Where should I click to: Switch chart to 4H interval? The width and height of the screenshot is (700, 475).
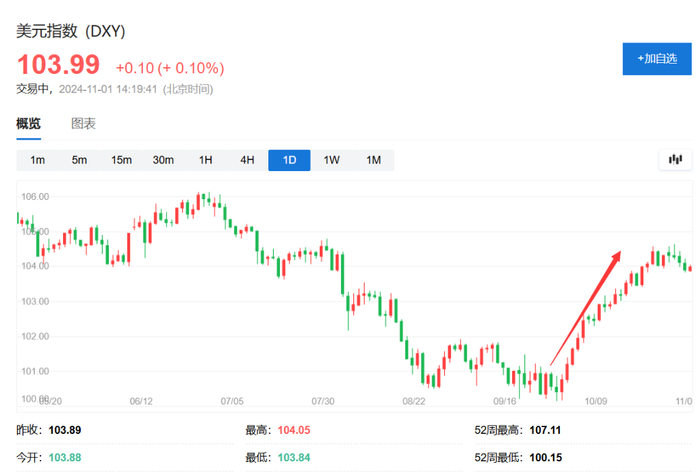pos(247,160)
